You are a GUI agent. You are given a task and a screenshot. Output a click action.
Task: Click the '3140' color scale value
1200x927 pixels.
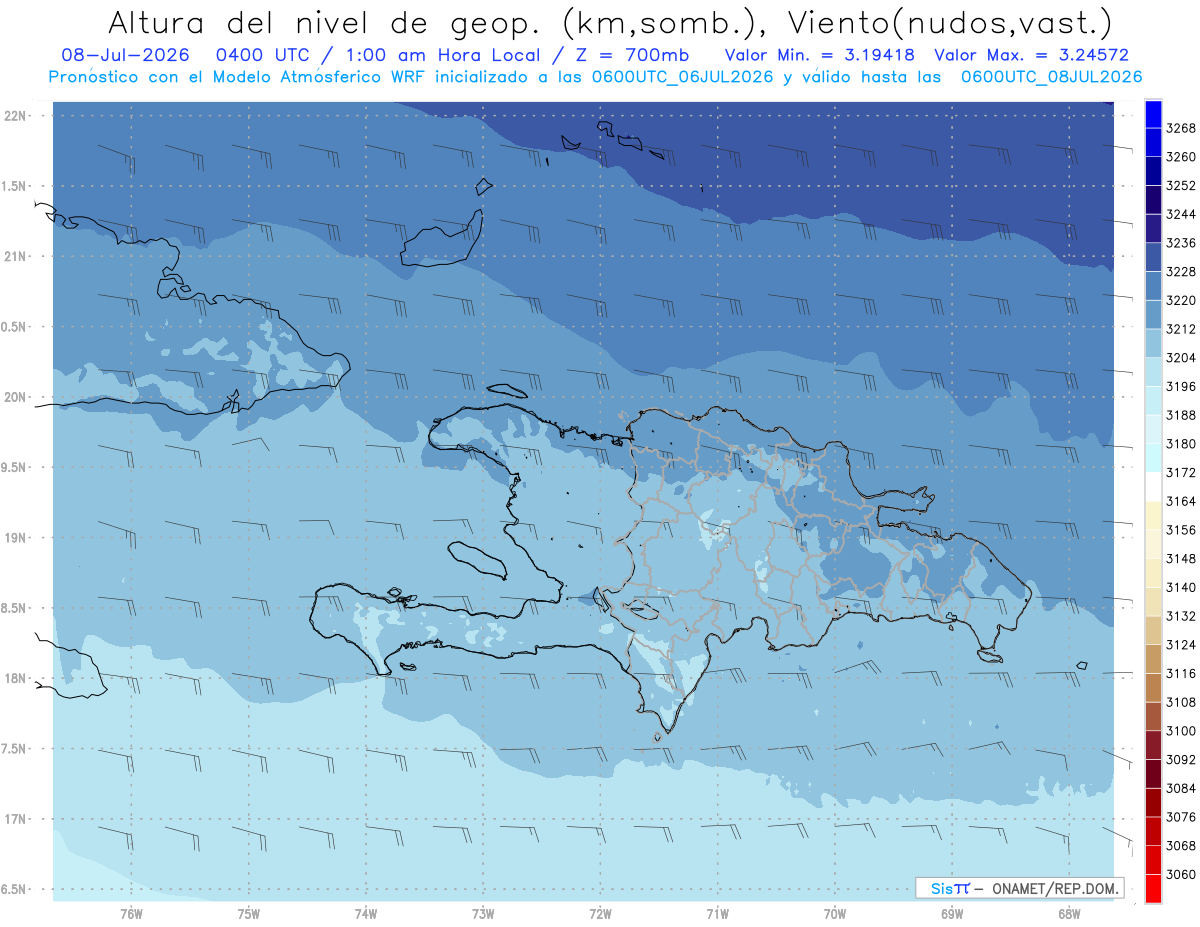coord(1181,587)
